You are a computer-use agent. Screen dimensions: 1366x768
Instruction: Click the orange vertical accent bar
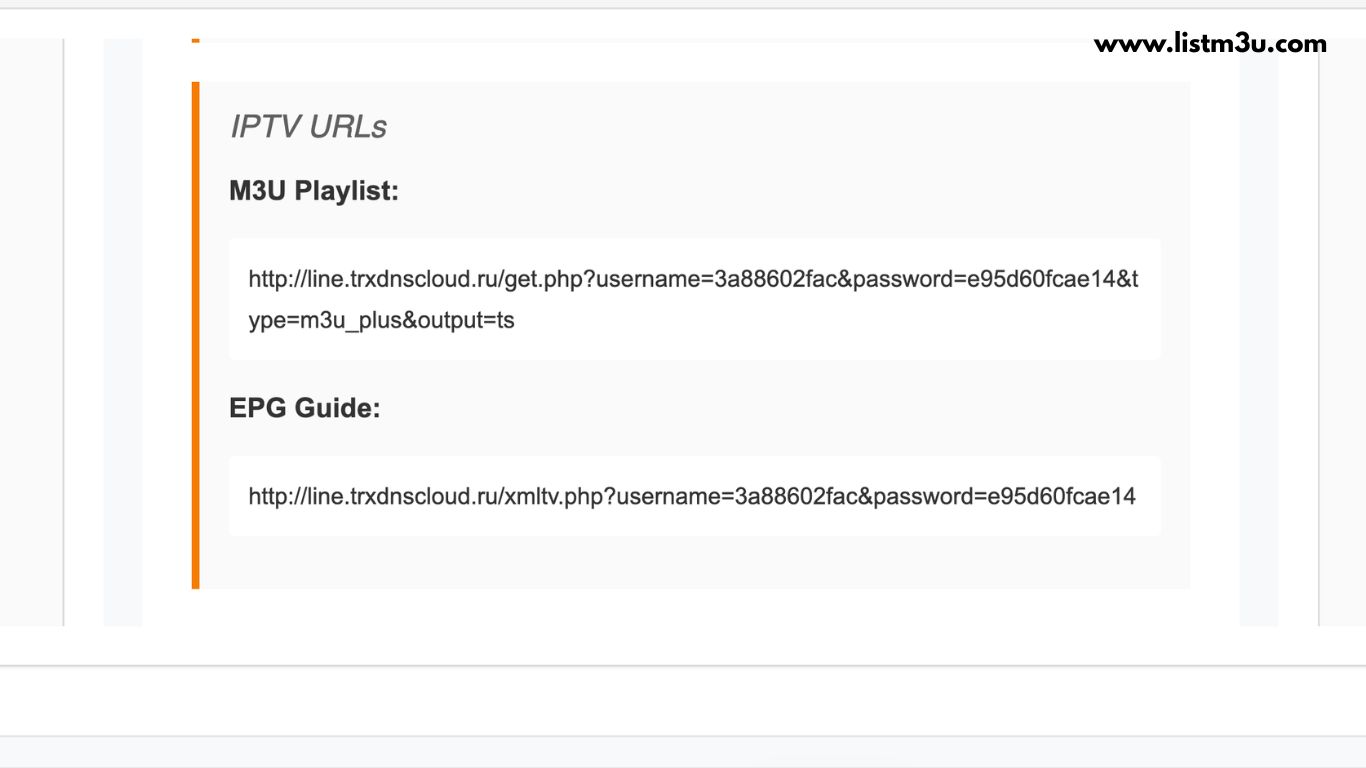[196, 335]
